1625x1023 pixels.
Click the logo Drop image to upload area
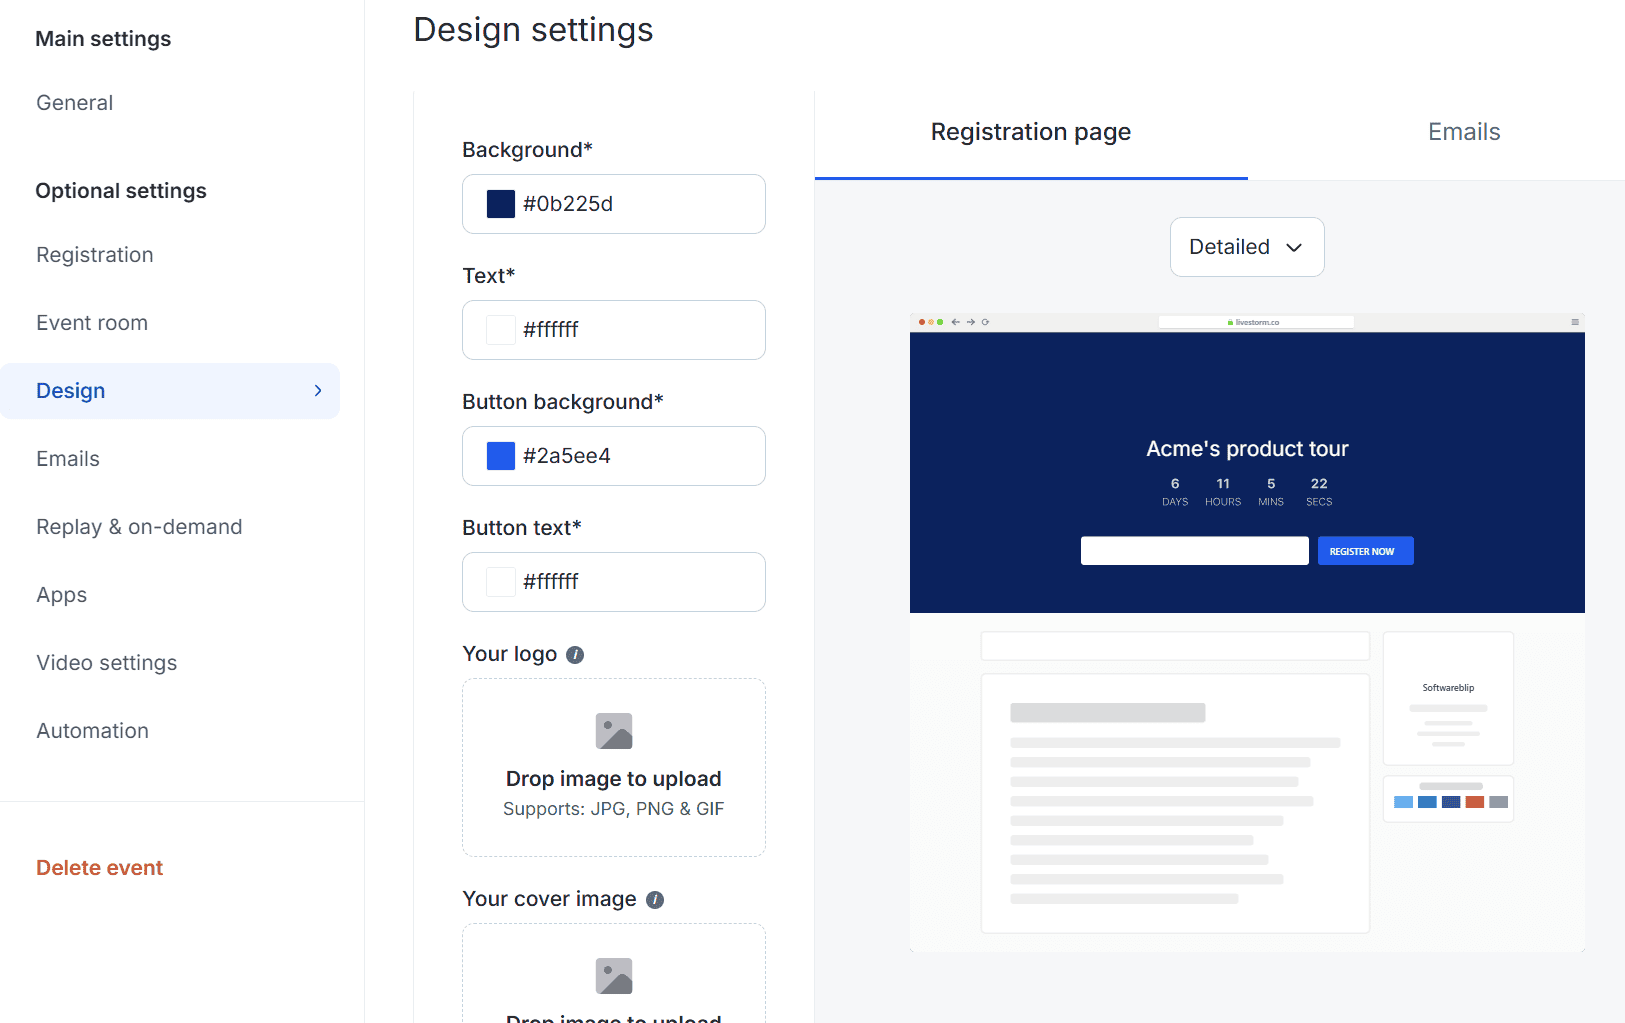pos(614,767)
